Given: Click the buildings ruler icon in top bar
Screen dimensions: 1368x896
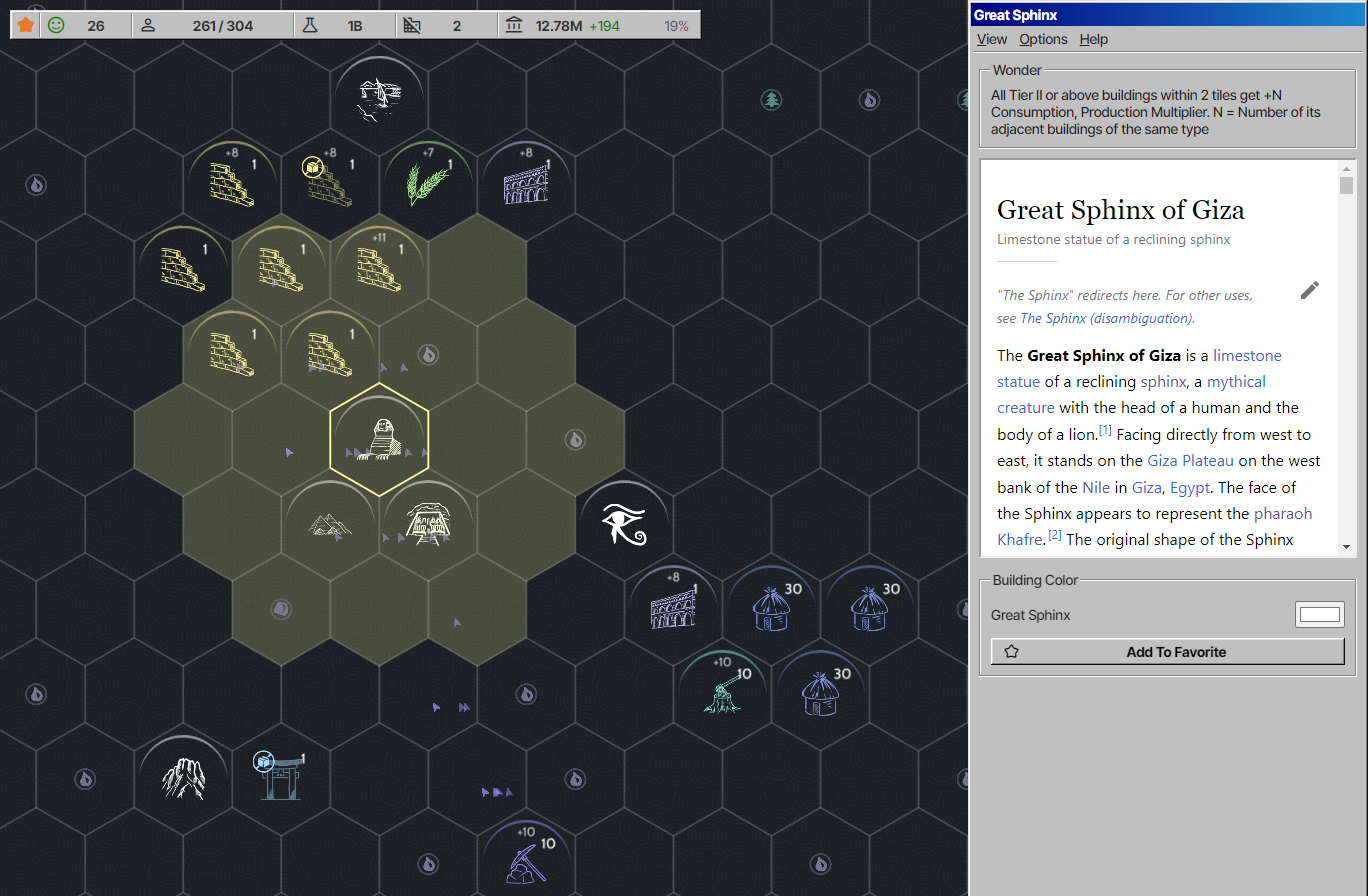Looking at the screenshot, I should pos(412,25).
